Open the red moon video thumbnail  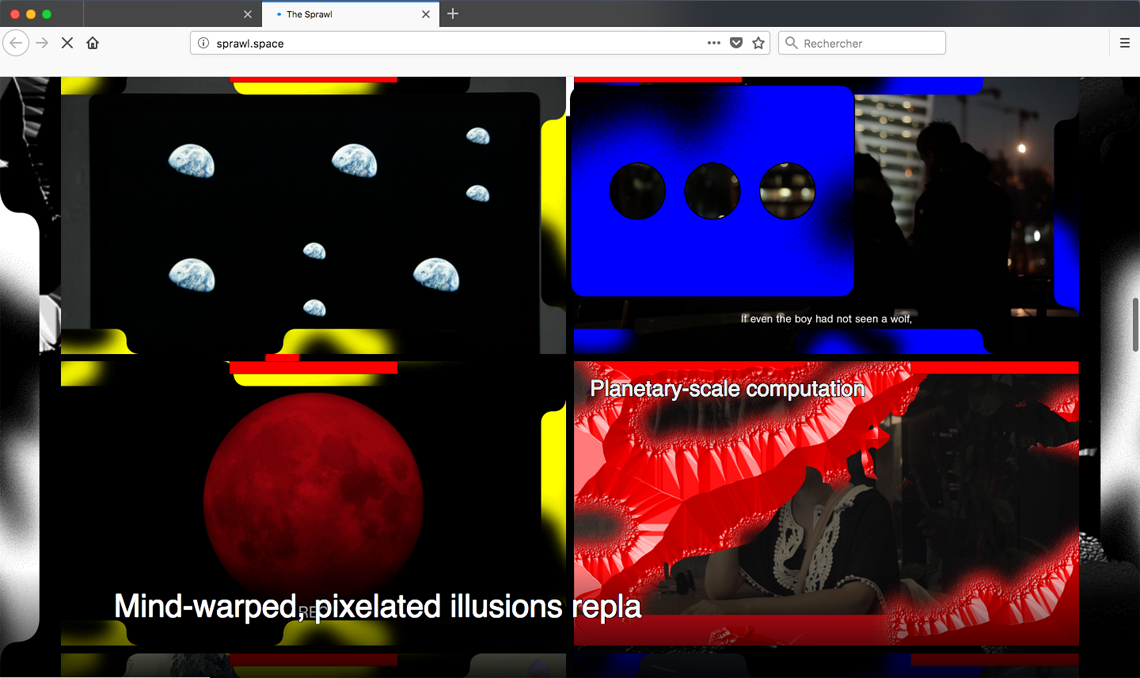313,497
